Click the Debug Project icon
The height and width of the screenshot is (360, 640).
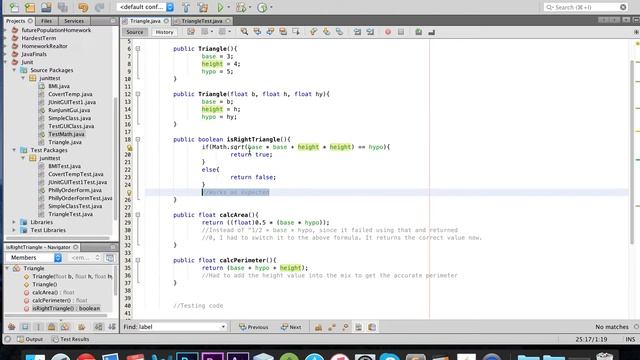click(241, 7)
